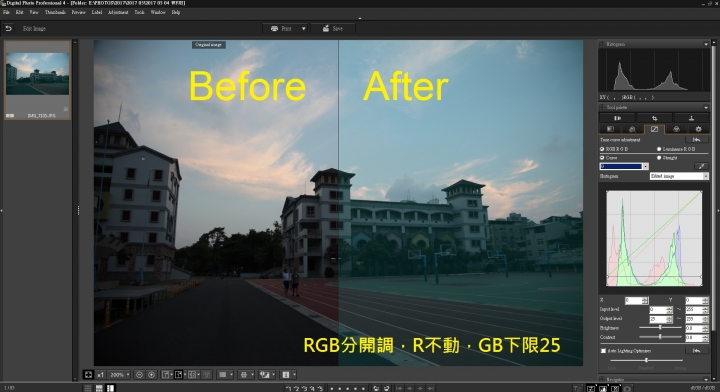Click the x1 actual-size zoom button

pos(101,375)
